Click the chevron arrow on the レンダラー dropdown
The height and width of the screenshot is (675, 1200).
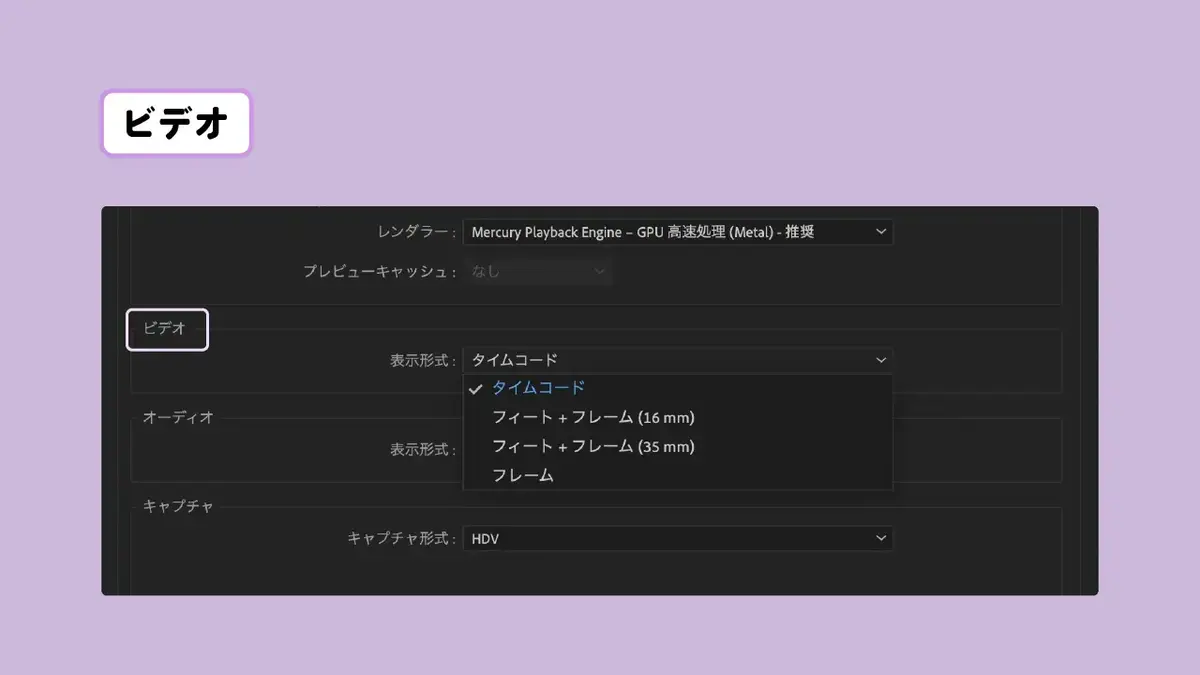click(x=880, y=232)
